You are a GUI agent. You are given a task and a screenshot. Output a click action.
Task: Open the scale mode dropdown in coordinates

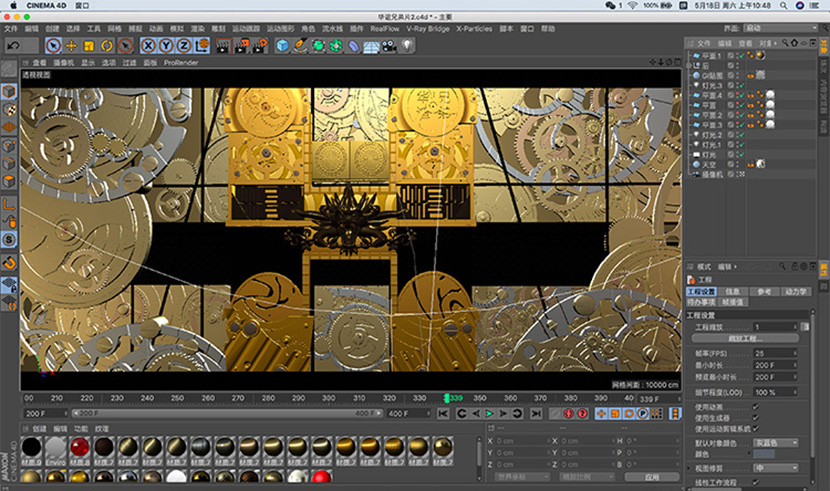pyautogui.click(x=587, y=477)
